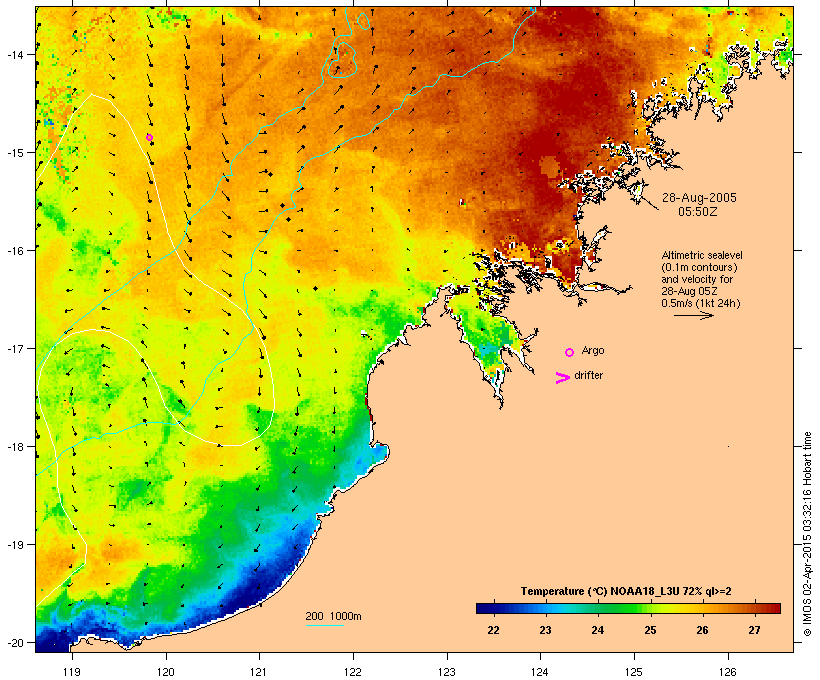The image size is (820, 680).
Task: Click the latitude label -14
Action: tap(14, 54)
